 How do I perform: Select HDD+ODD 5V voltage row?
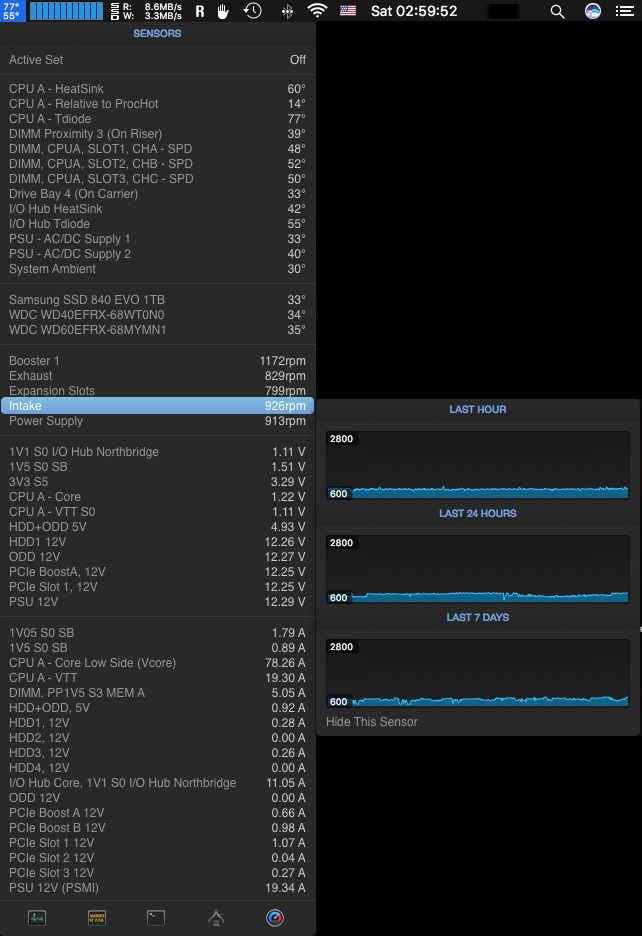[158, 526]
